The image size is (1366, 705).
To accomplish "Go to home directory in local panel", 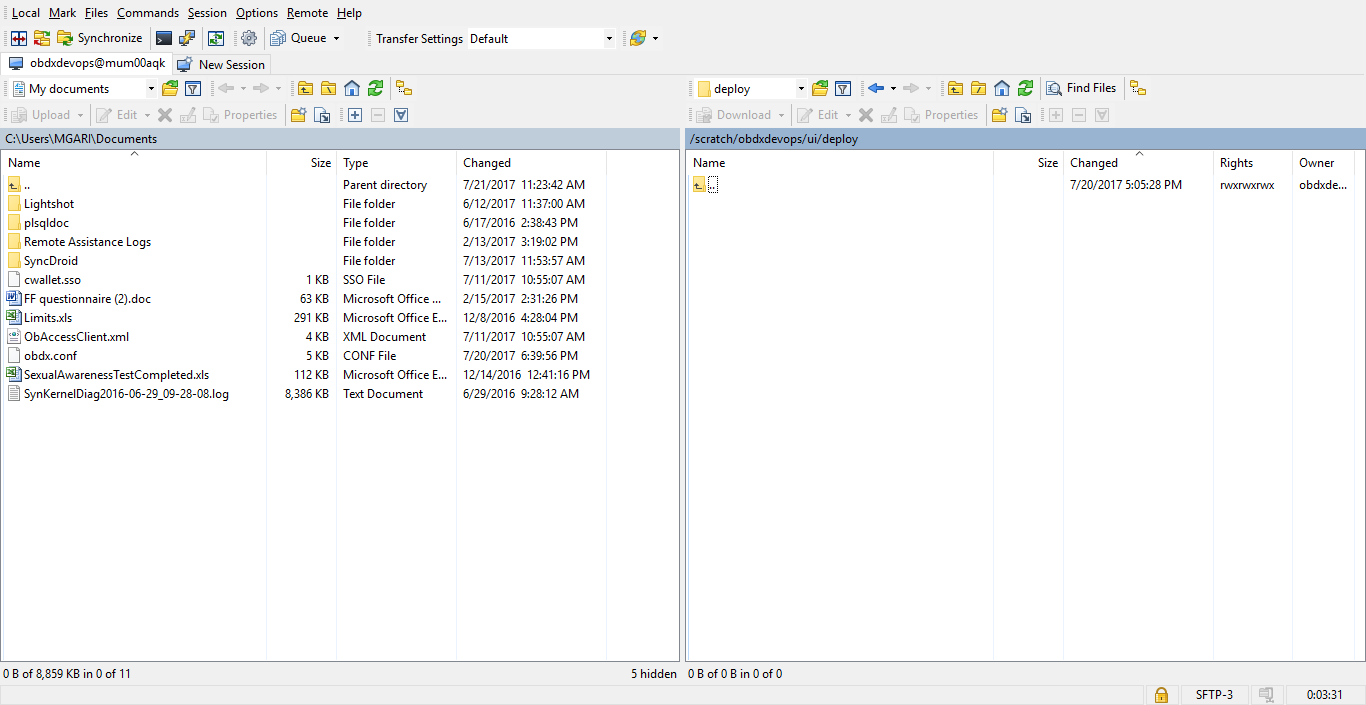I will click(351, 88).
